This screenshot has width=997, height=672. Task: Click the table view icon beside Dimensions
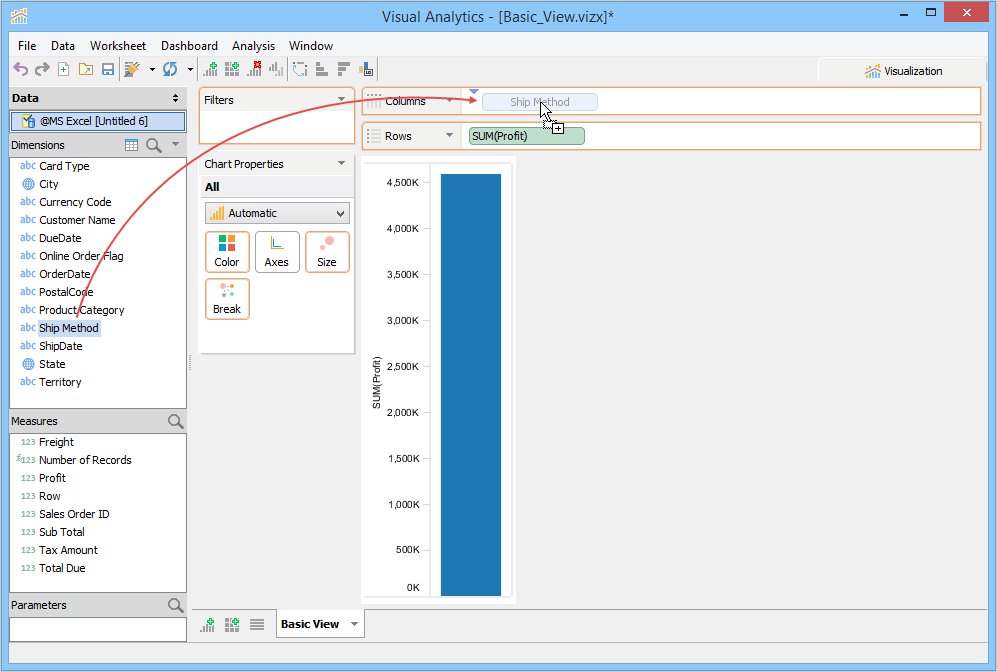tap(132, 145)
